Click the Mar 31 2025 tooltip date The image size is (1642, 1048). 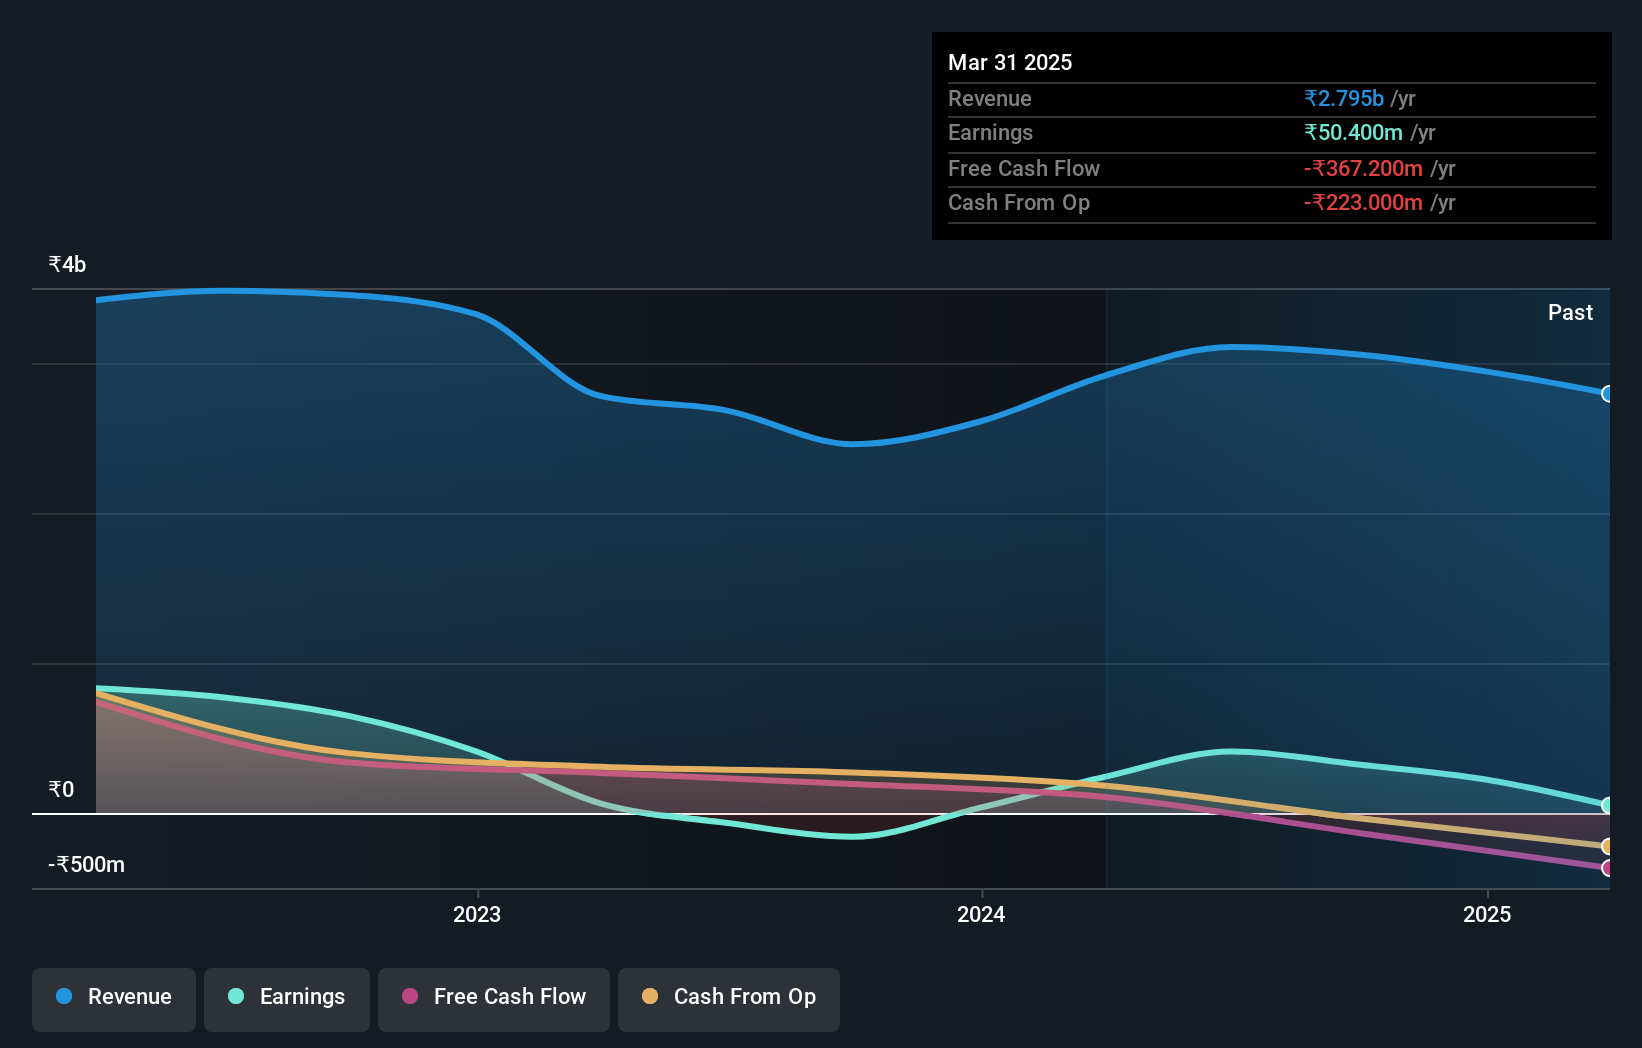coord(1010,62)
